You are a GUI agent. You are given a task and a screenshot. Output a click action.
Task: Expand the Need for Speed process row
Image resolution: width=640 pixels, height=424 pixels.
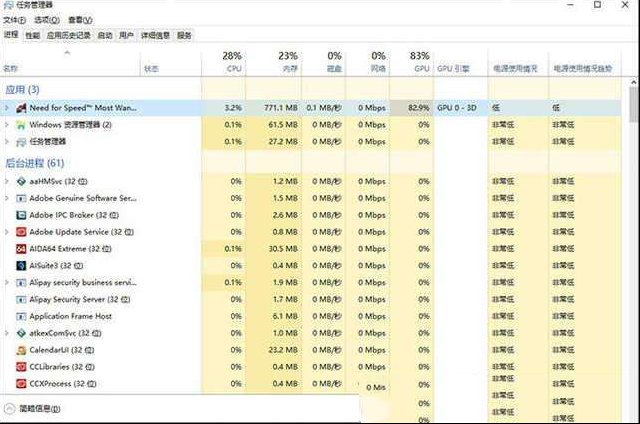[7, 108]
